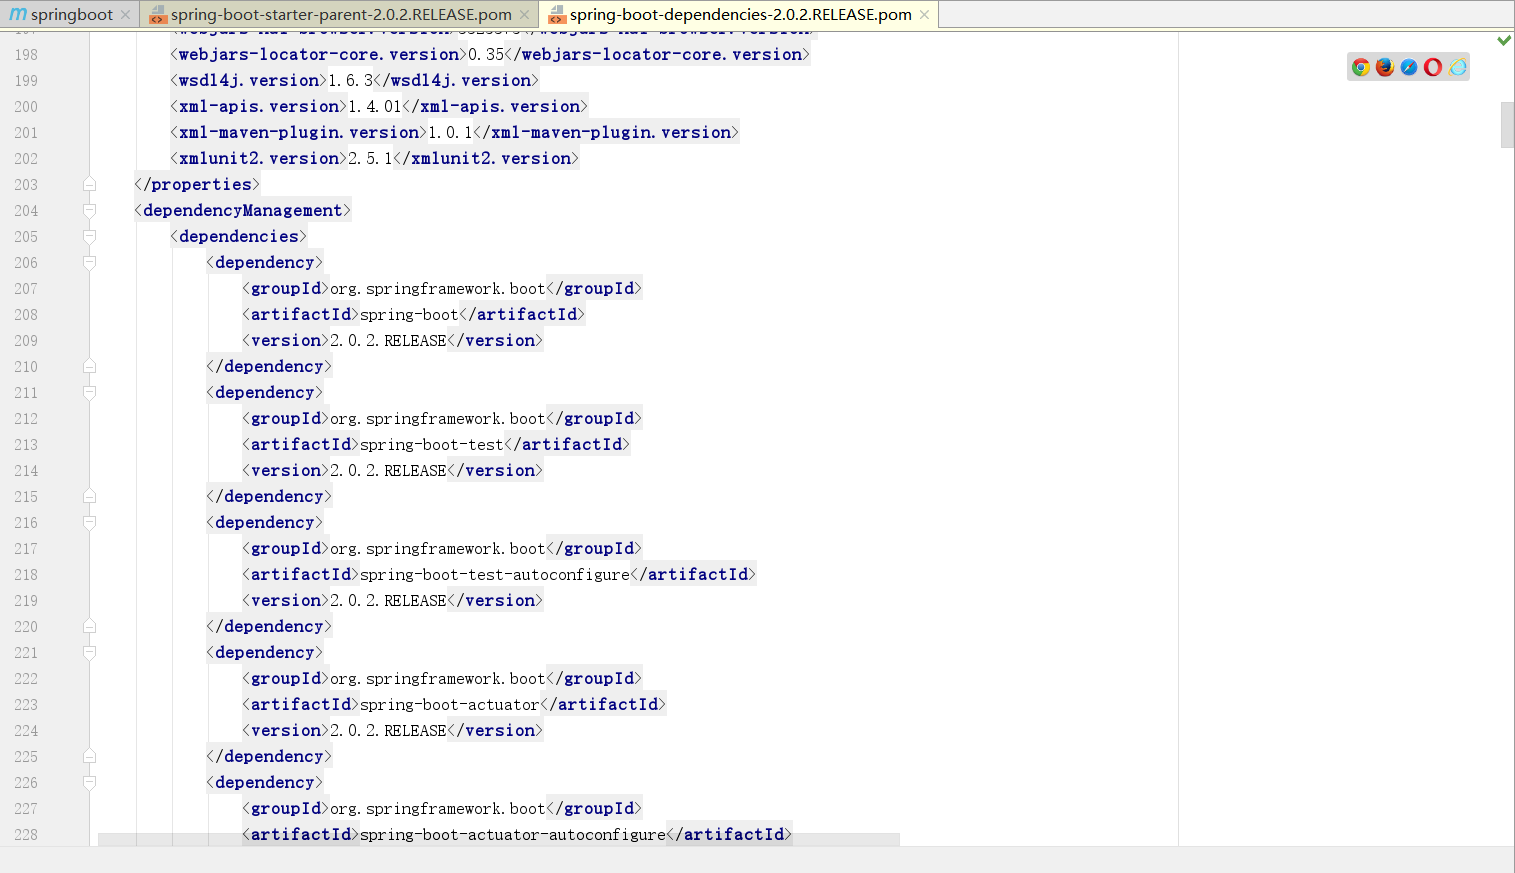Fold the dependency block at line 206
The image size is (1515, 873).
pos(89,262)
